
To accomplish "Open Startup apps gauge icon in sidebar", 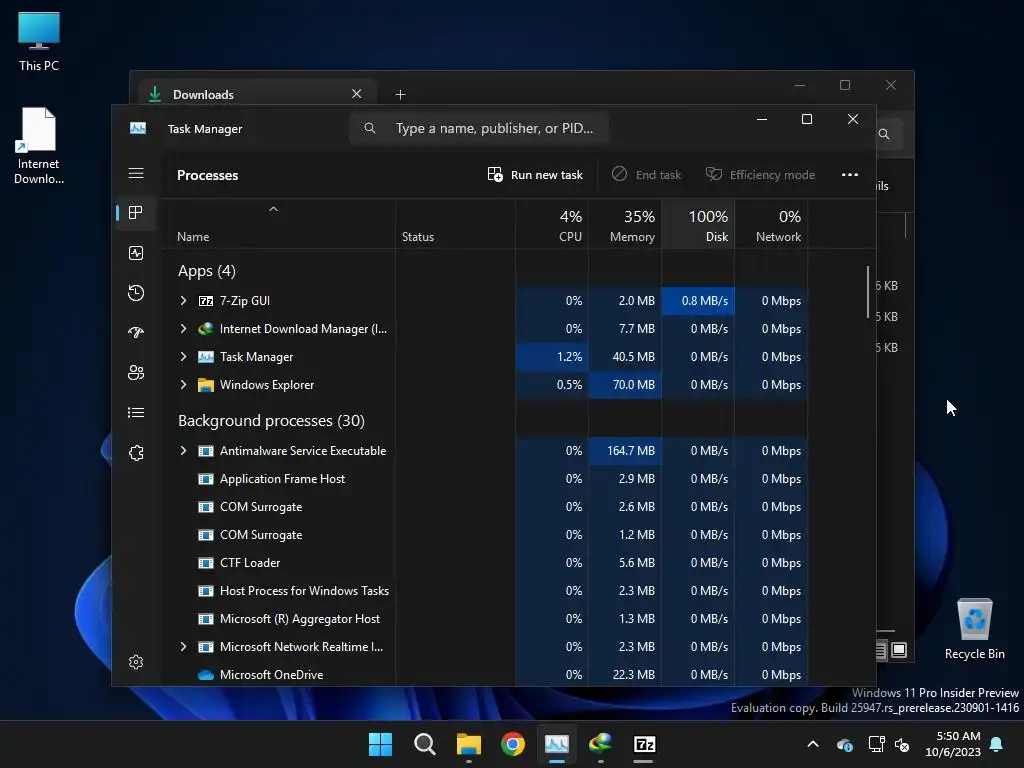I will coord(136,332).
